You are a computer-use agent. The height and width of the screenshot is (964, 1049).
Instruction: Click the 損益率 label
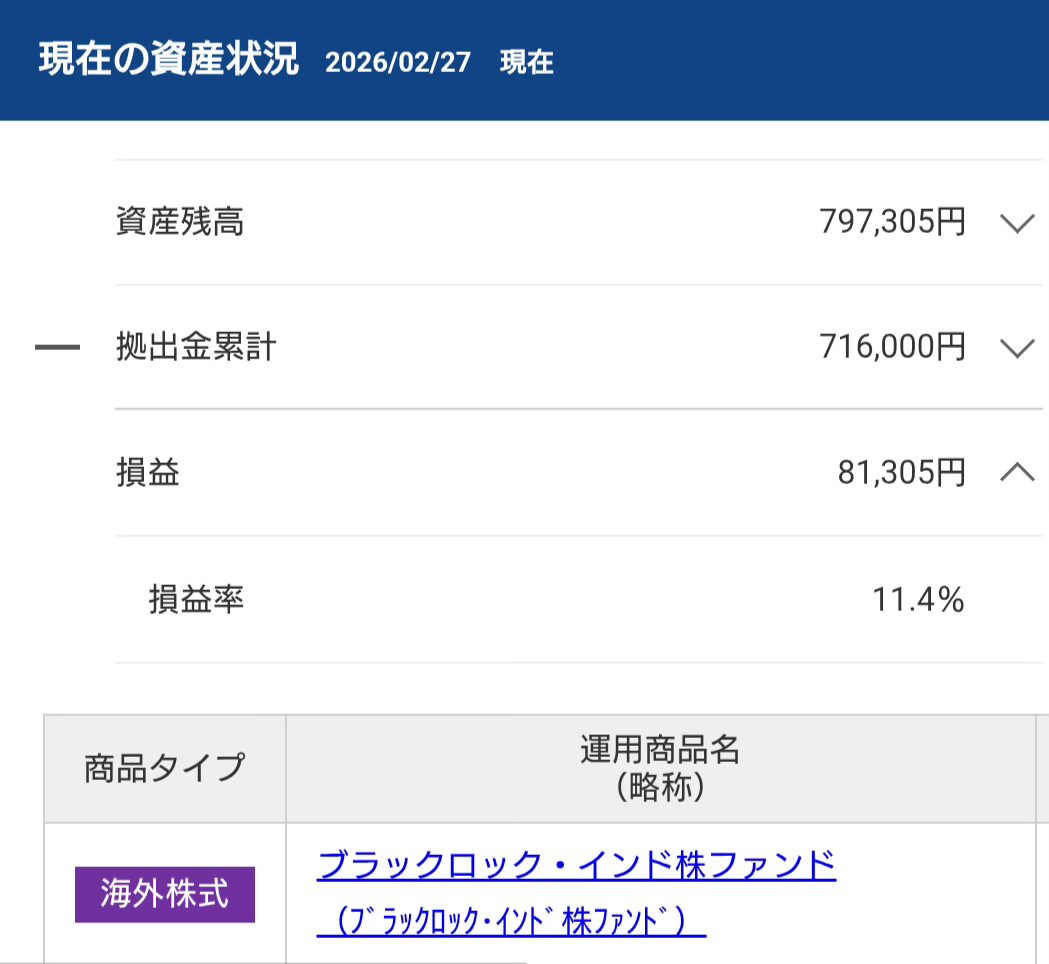(196, 600)
